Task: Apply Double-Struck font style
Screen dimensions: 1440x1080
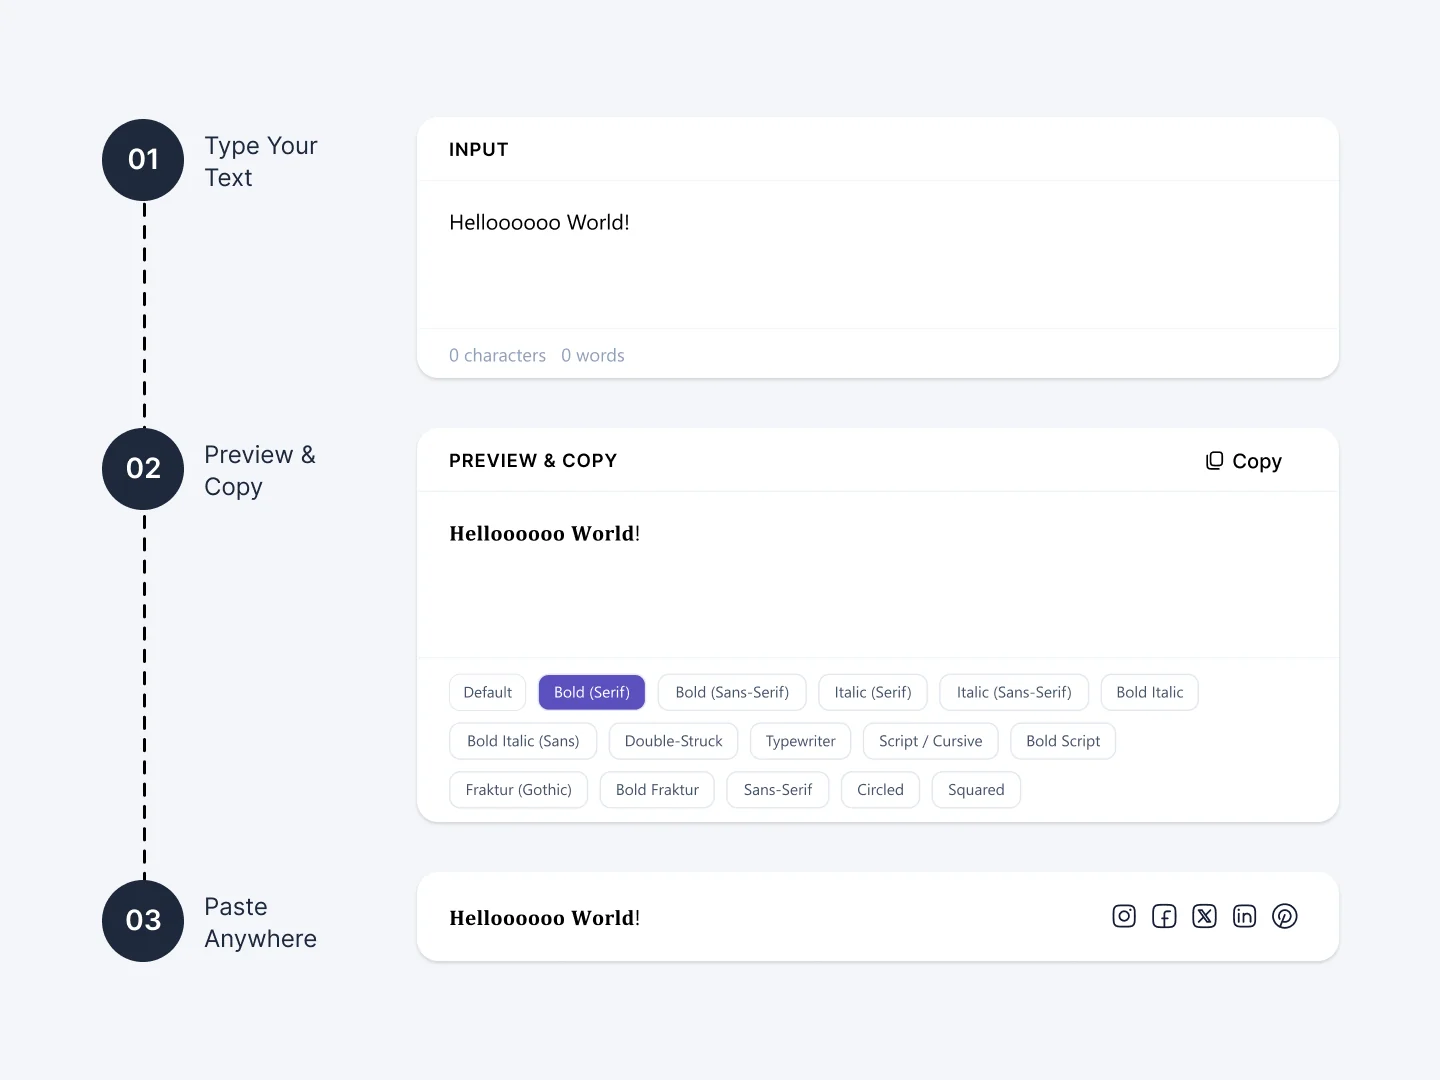Action: 674,741
